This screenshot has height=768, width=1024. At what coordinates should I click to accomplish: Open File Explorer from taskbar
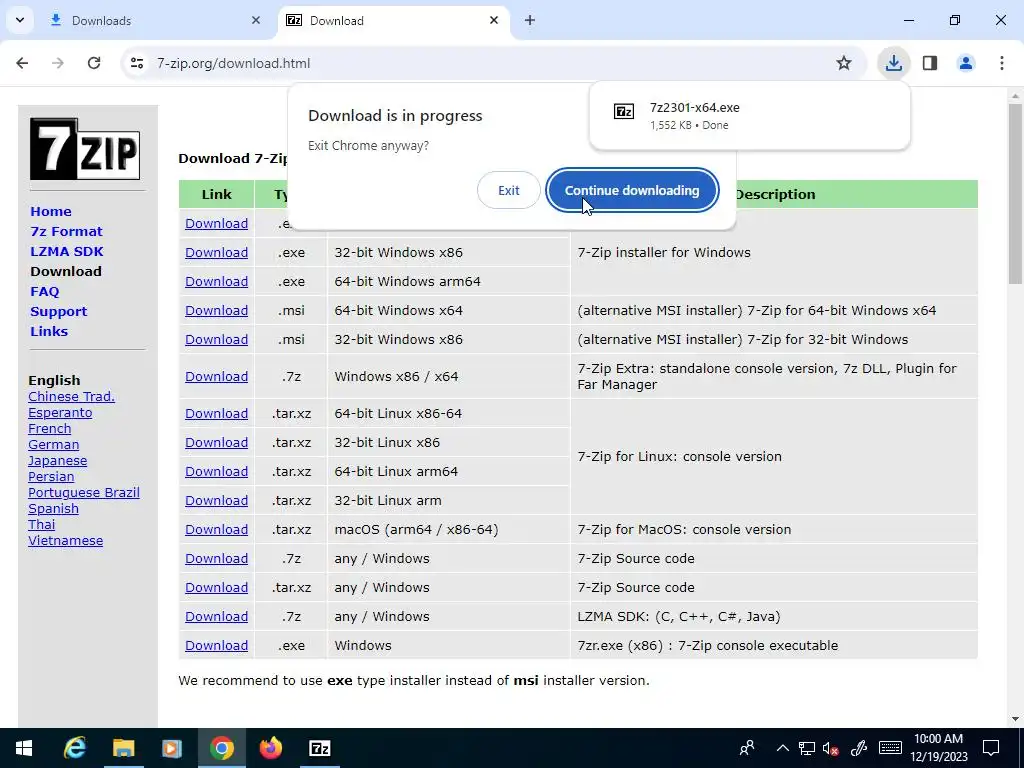(123, 748)
